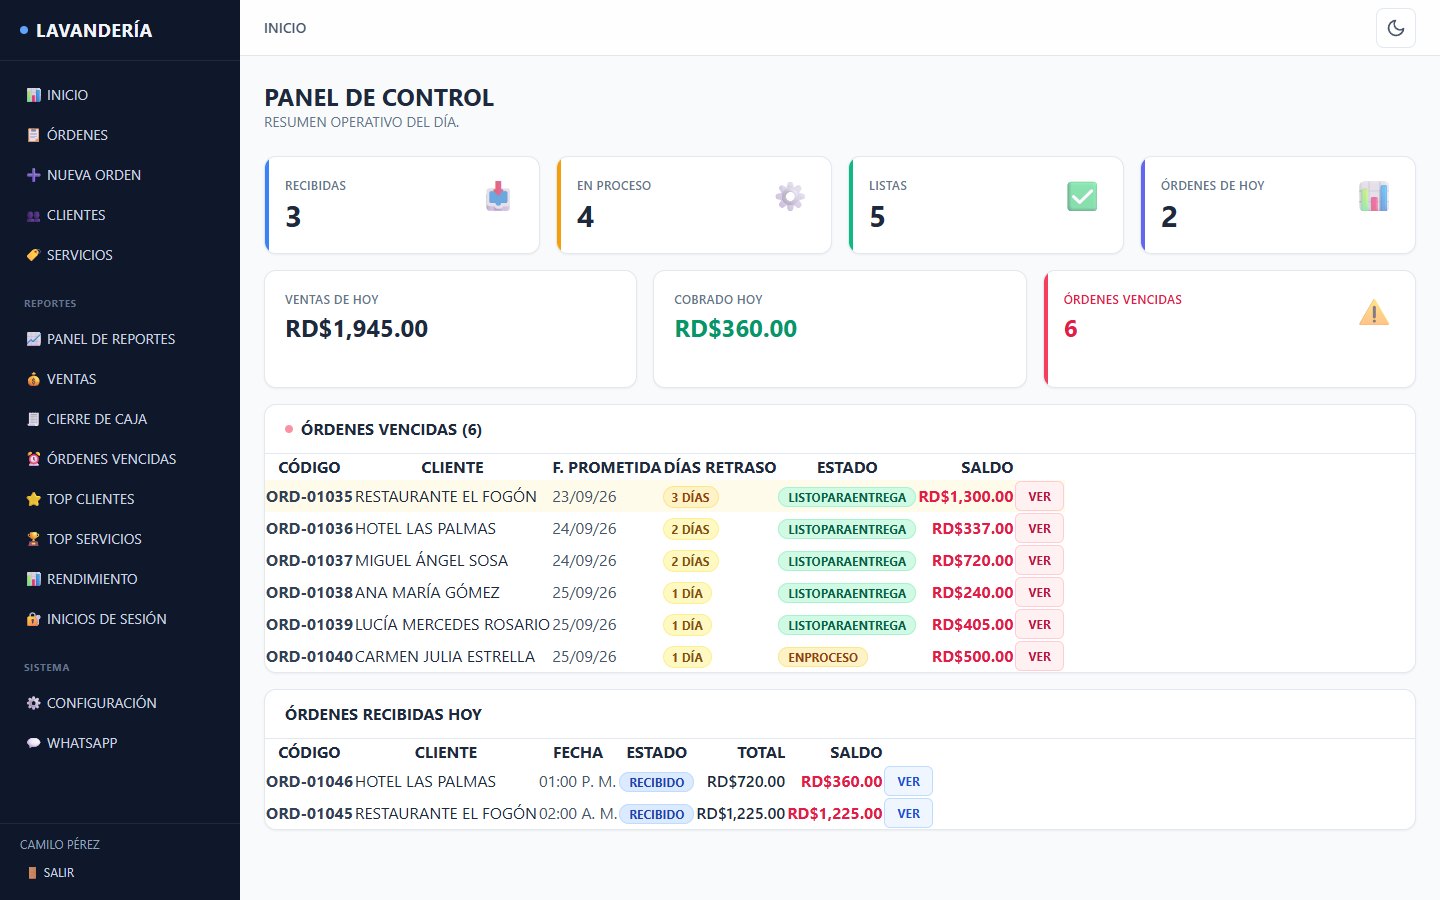
Task: Click the Servicios tag icon
Action: point(34,255)
